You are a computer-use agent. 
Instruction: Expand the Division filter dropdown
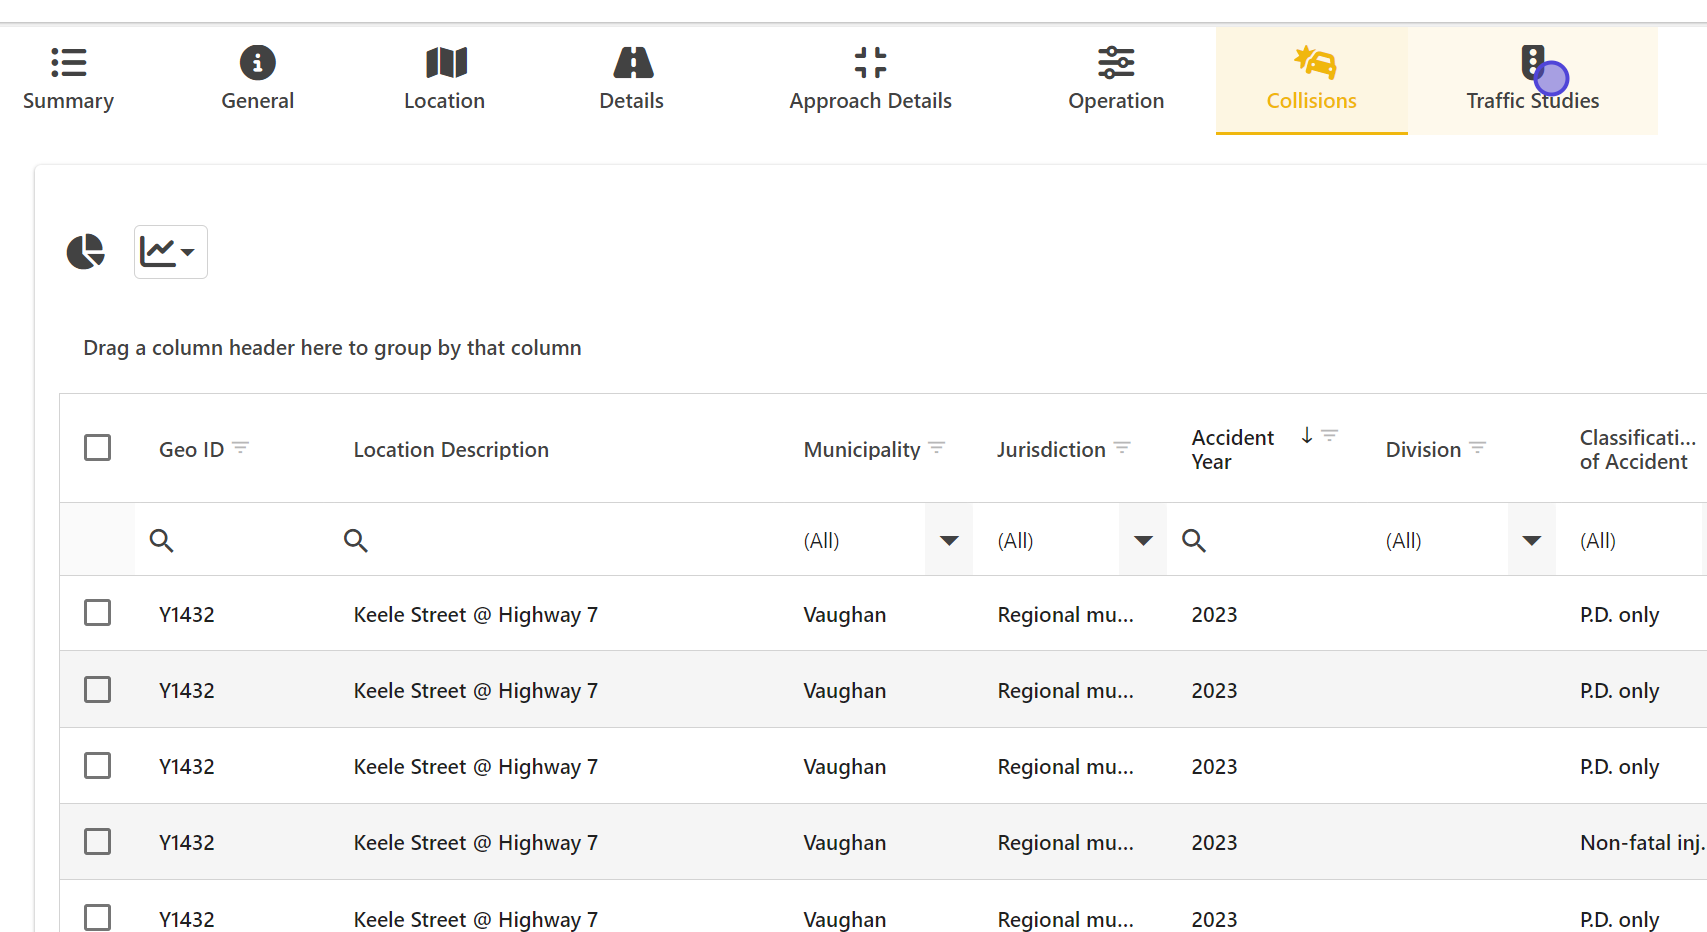pos(1531,541)
